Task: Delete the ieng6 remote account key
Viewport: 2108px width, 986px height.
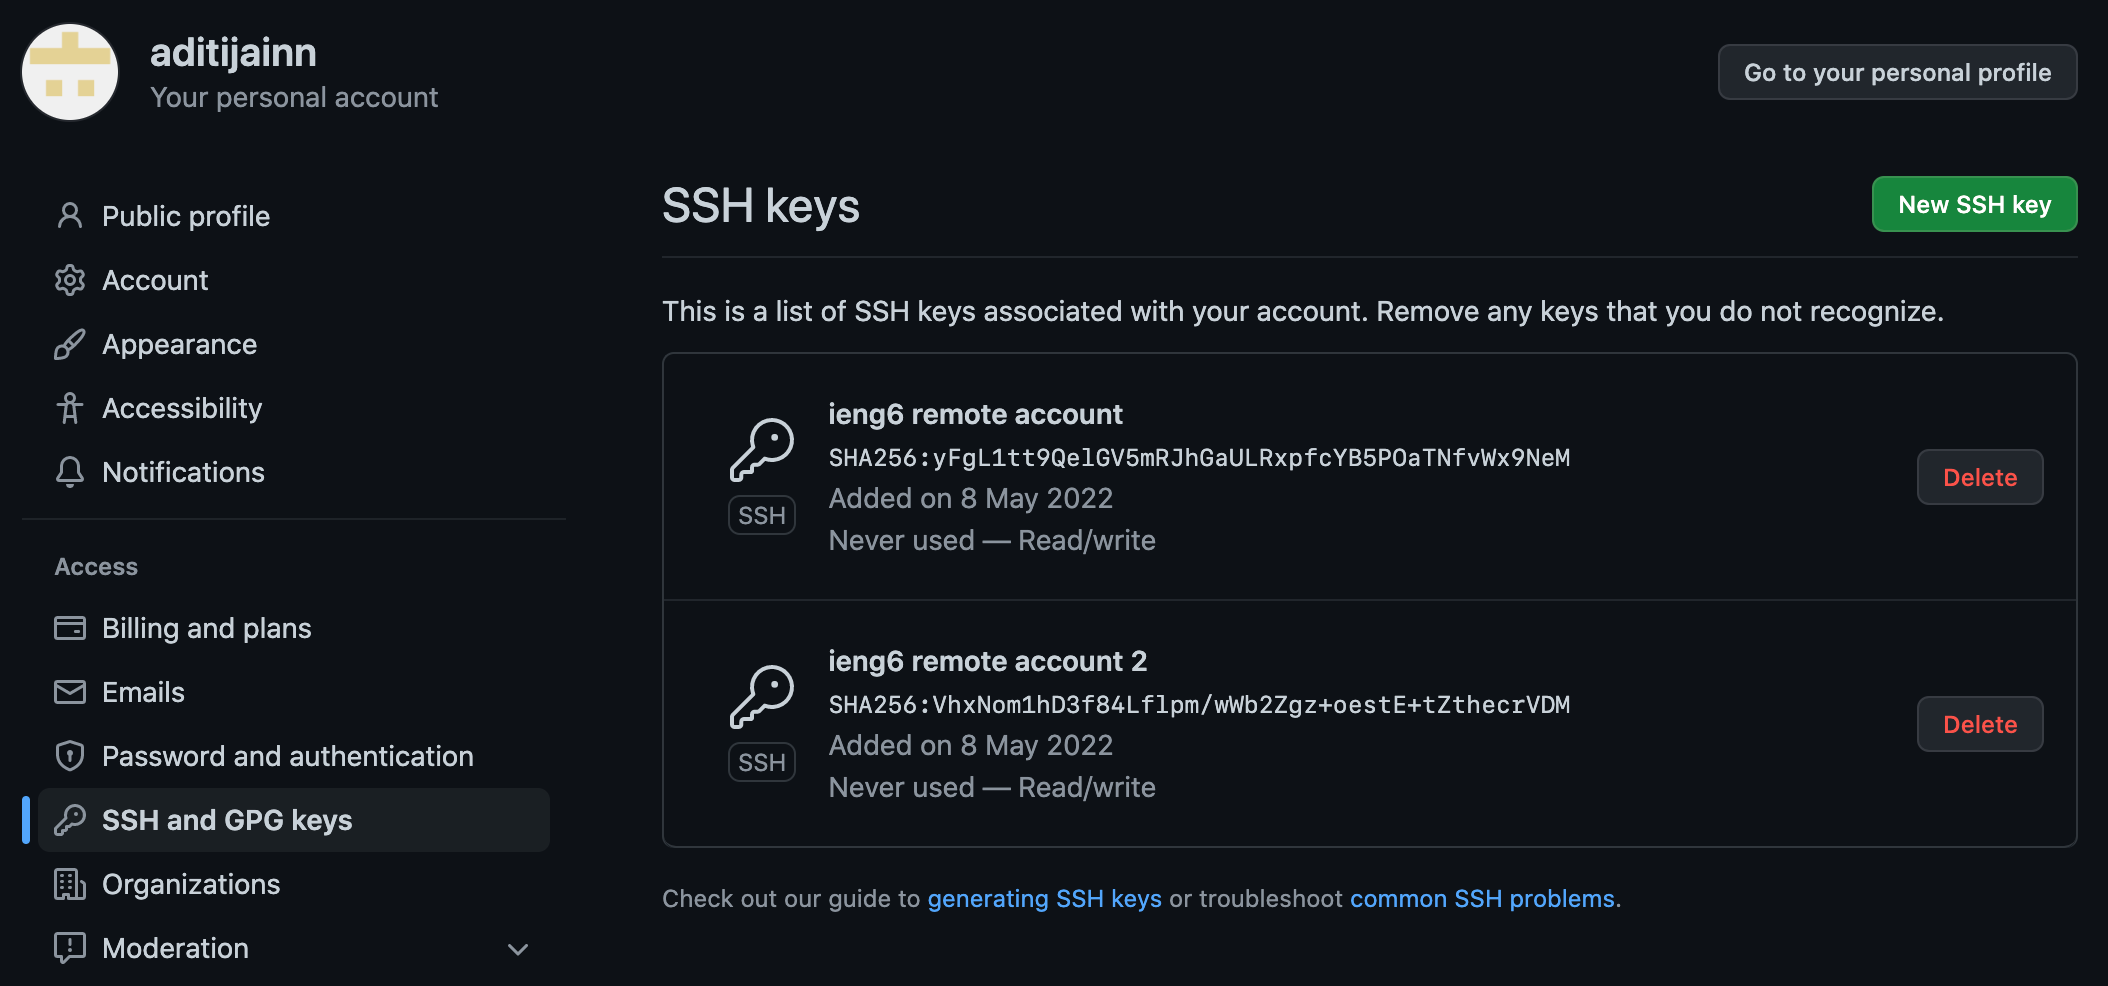Action: click(1979, 478)
